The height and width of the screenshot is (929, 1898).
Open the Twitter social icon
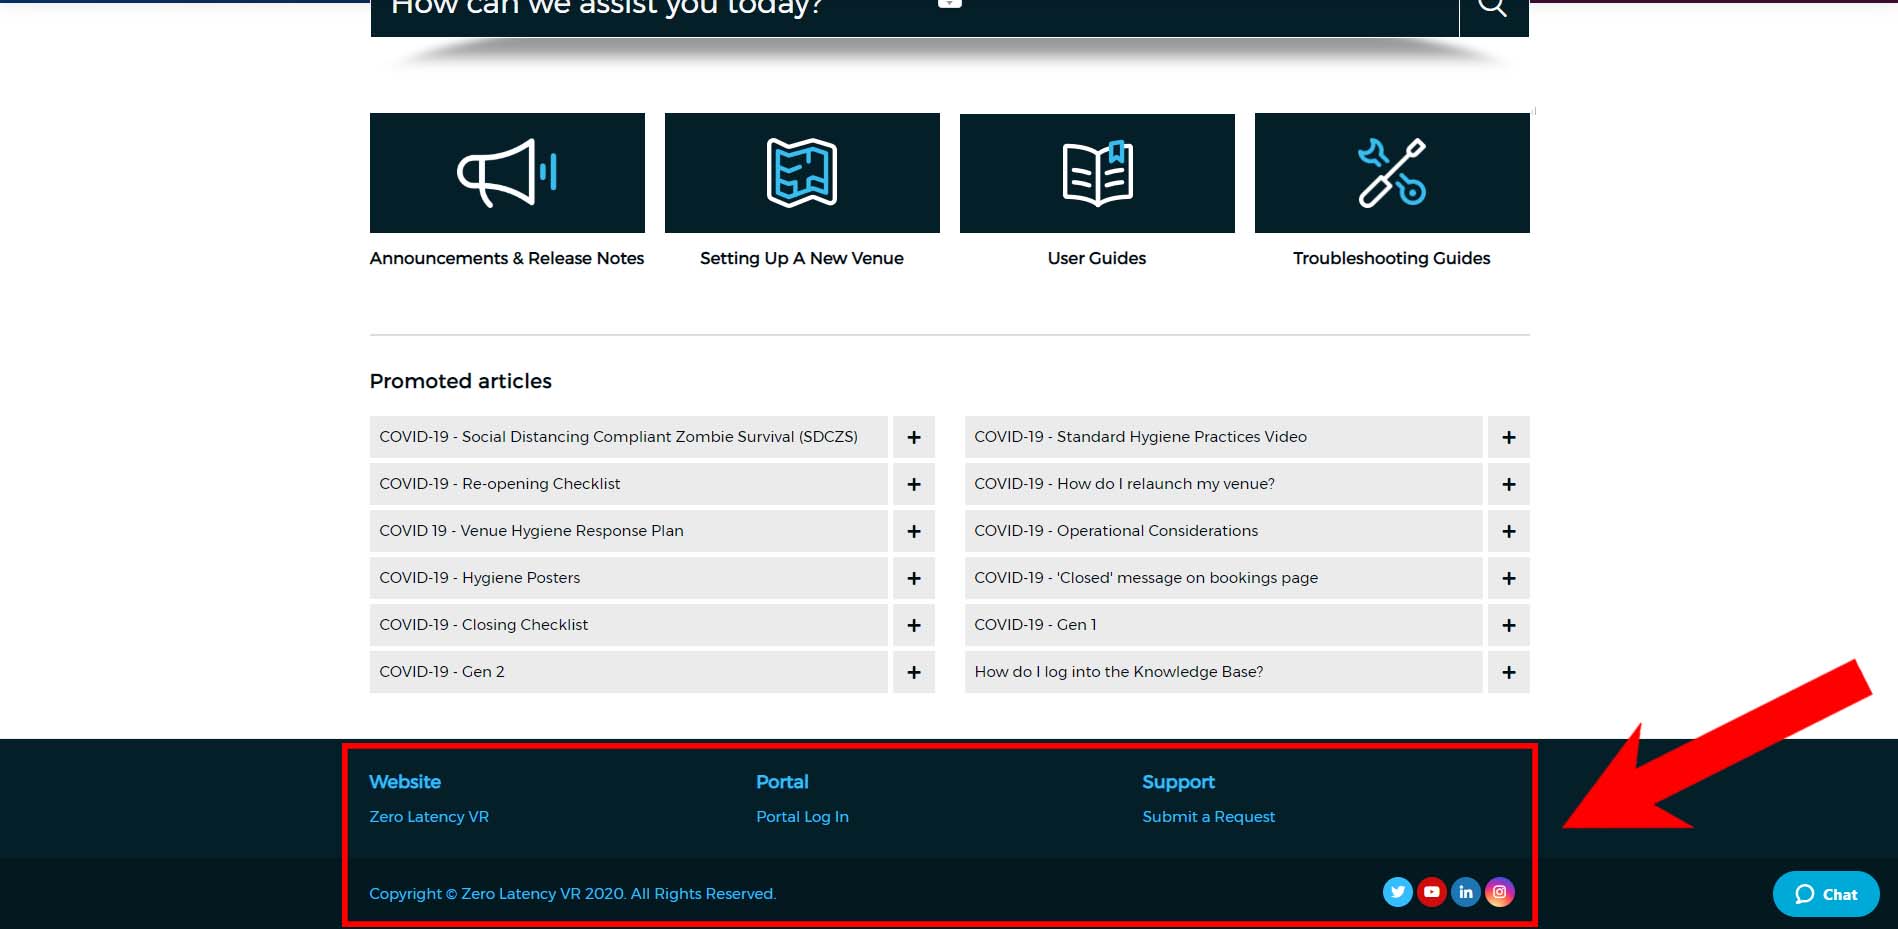click(x=1398, y=892)
